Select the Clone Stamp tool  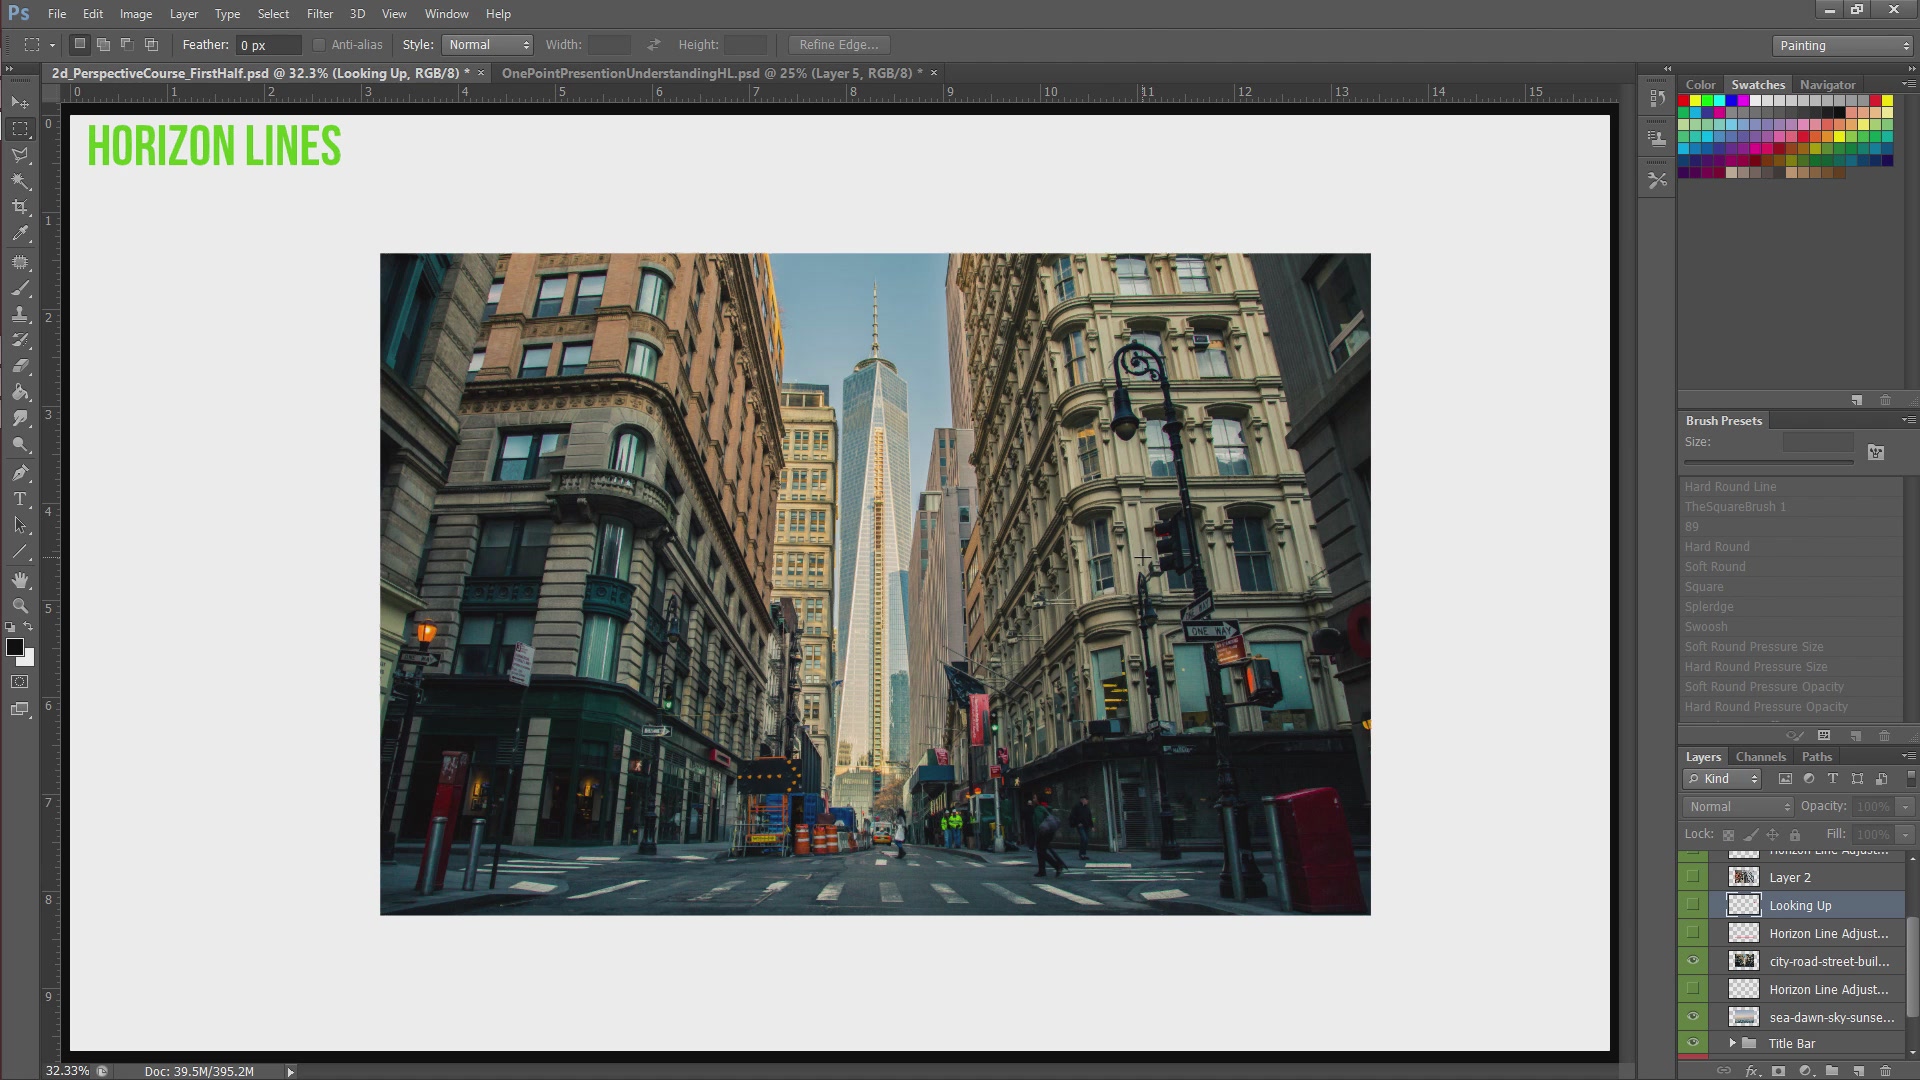pos(20,314)
